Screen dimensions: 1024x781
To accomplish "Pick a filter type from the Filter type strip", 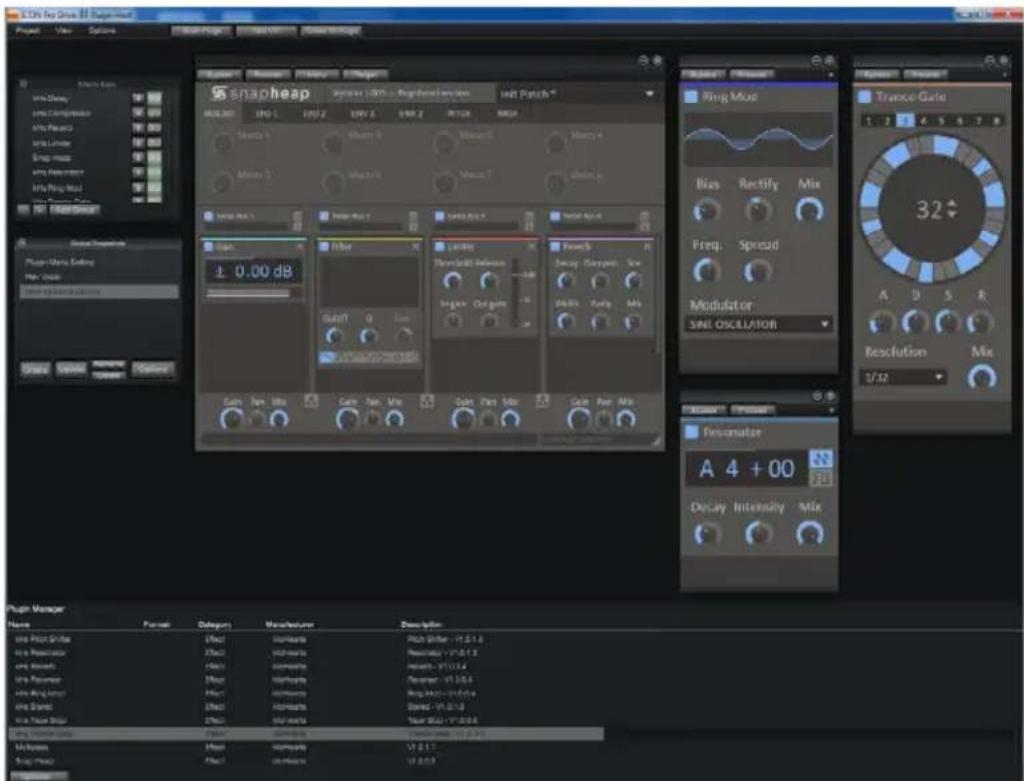I will (x=369, y=357).
